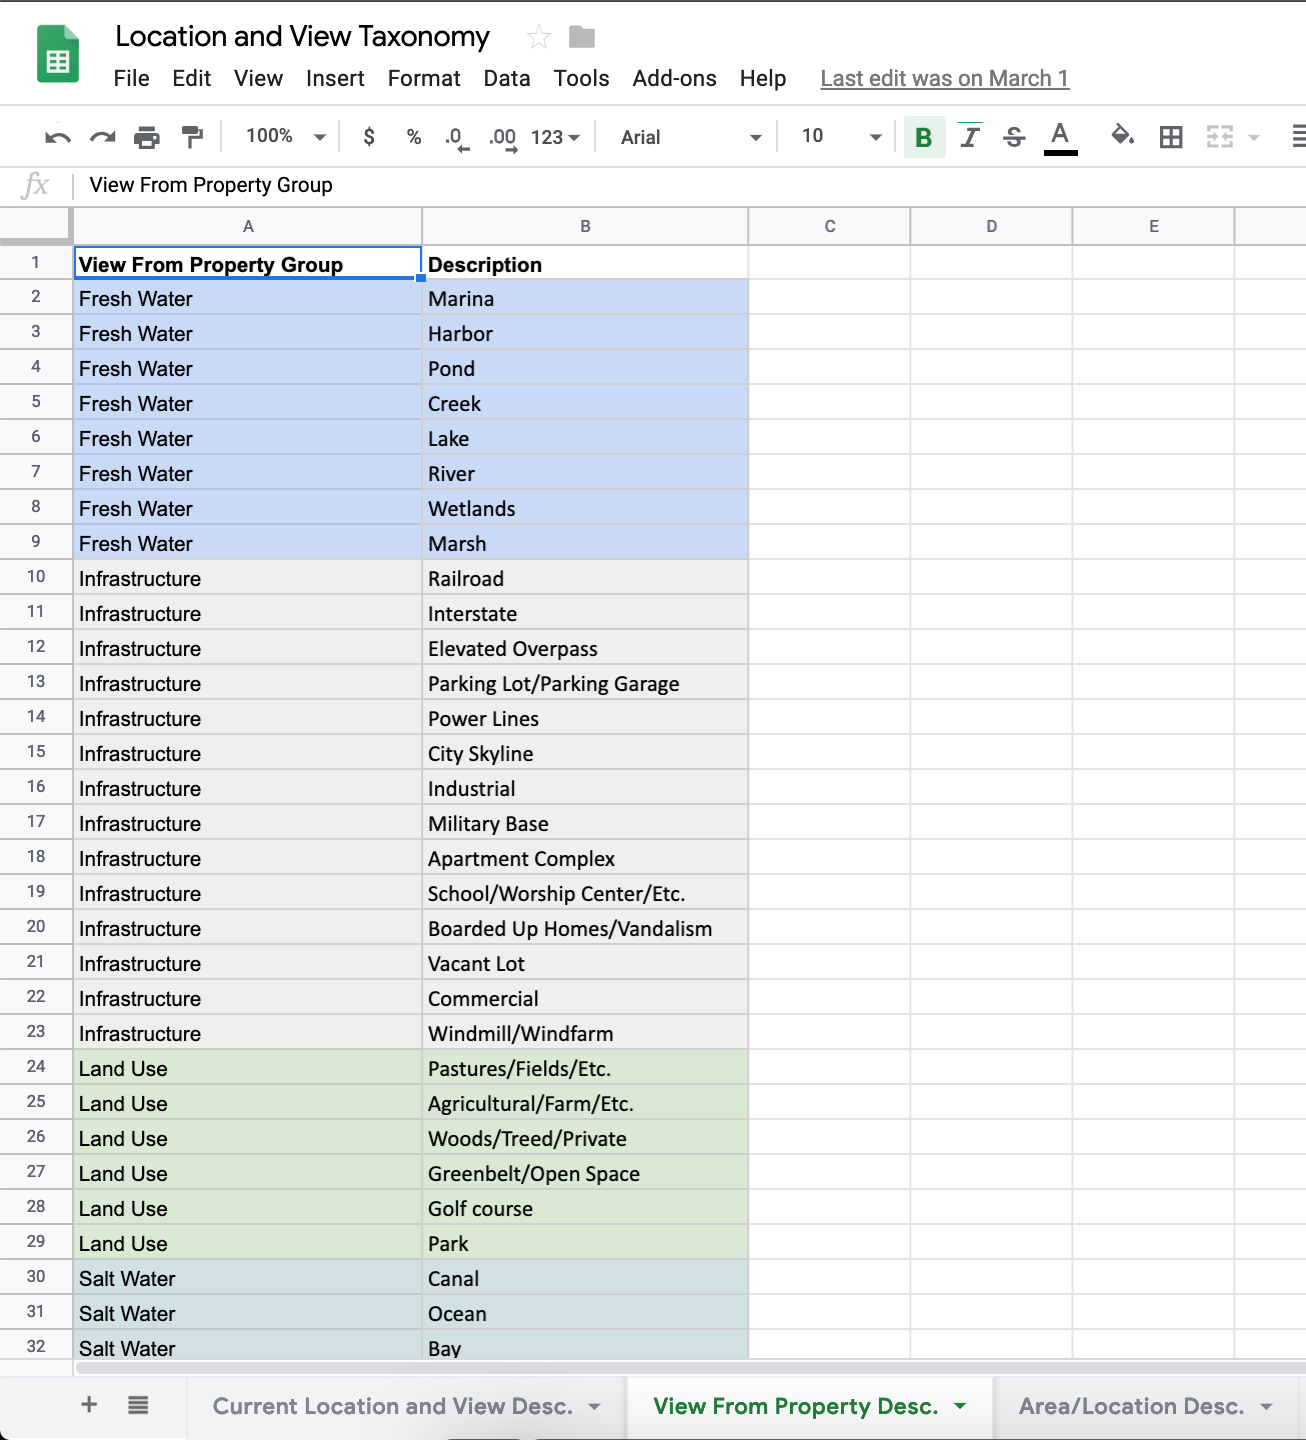Image resolution: width=1306 pixels, height=1440 pixels.
Task: Open the font size 10 dropdown
Action: click(840, 137)
